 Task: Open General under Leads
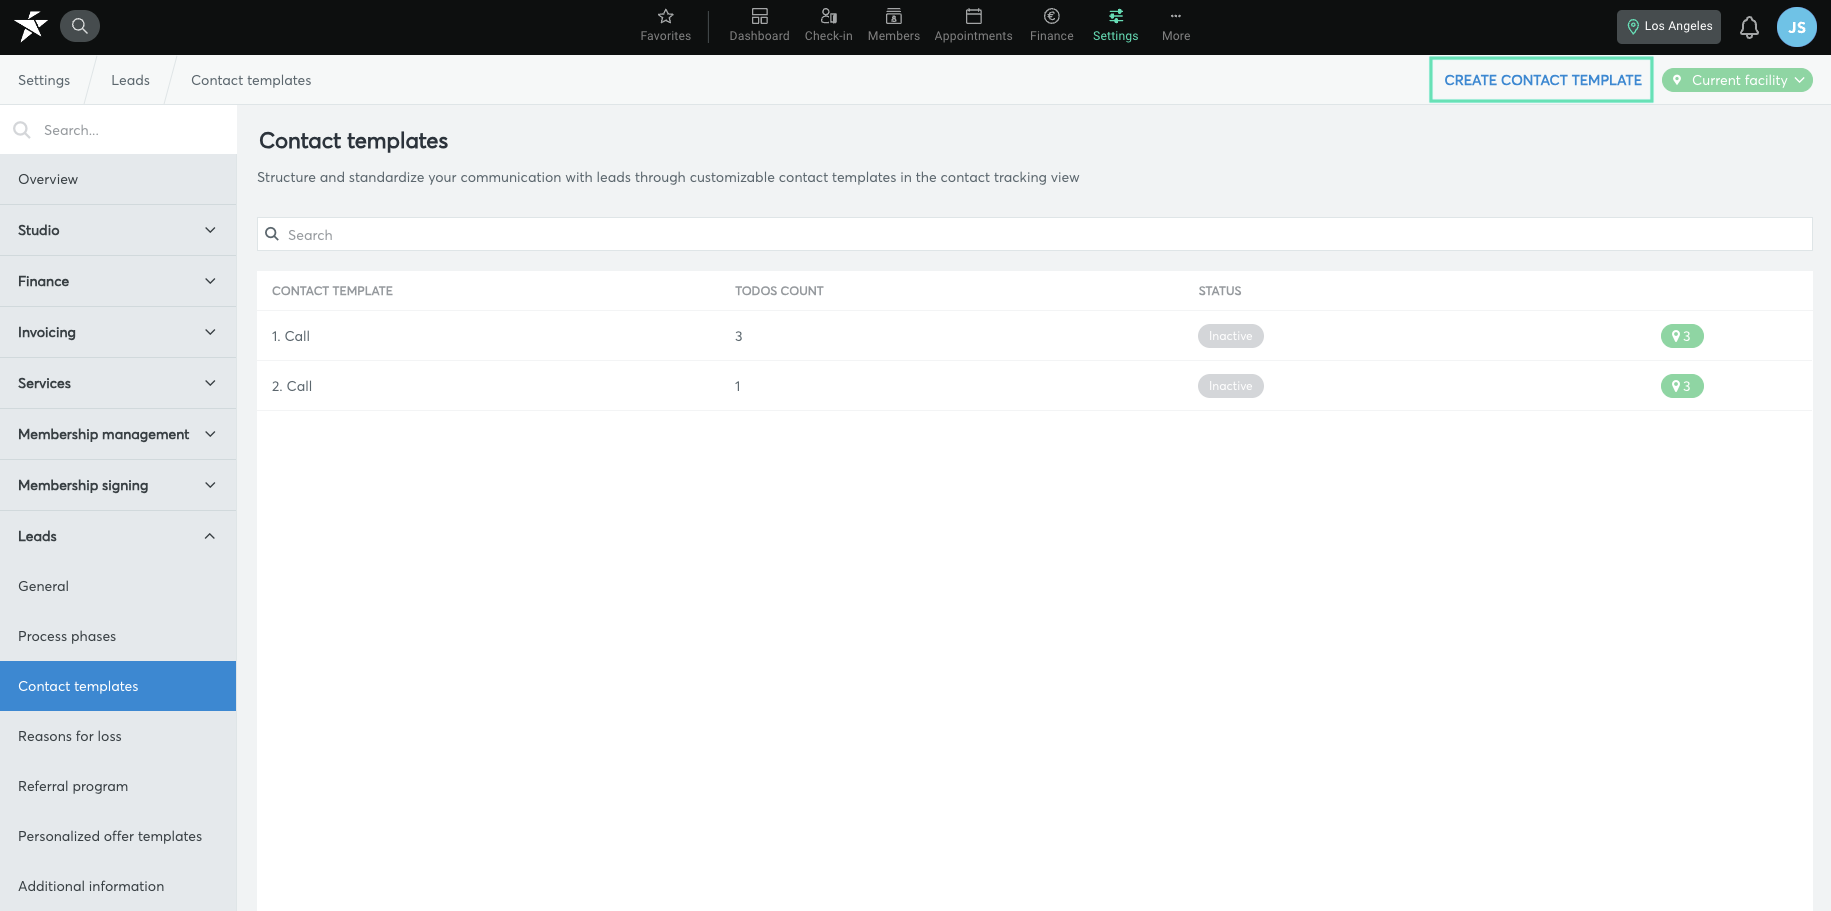point(118,586)
